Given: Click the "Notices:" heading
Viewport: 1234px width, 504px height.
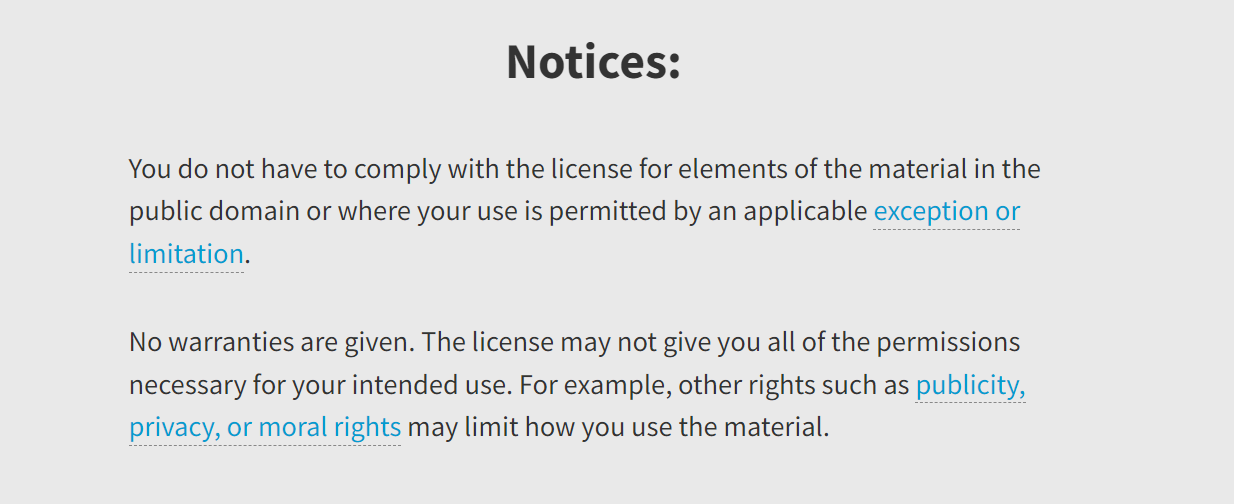Looking at the screenshot, I should (593, 62).
